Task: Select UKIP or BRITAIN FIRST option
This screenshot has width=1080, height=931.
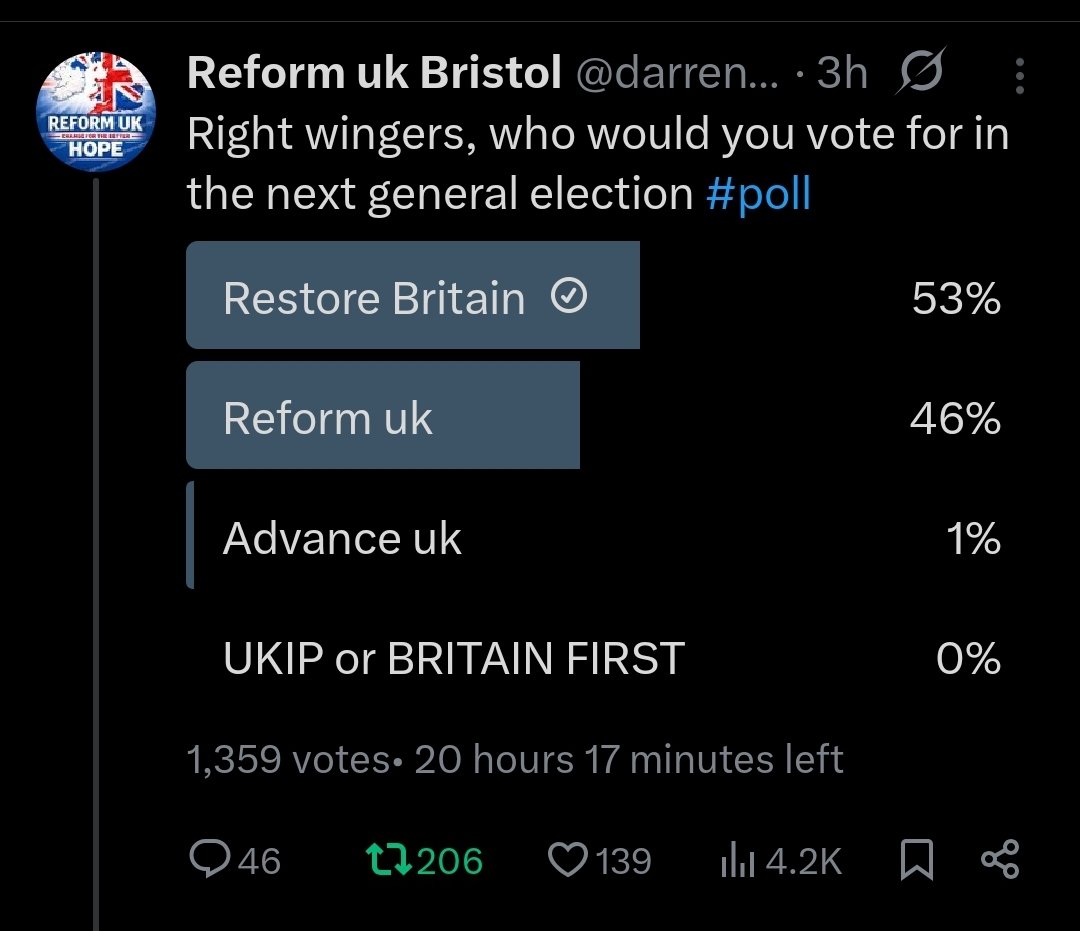Action: click(453, 659)
